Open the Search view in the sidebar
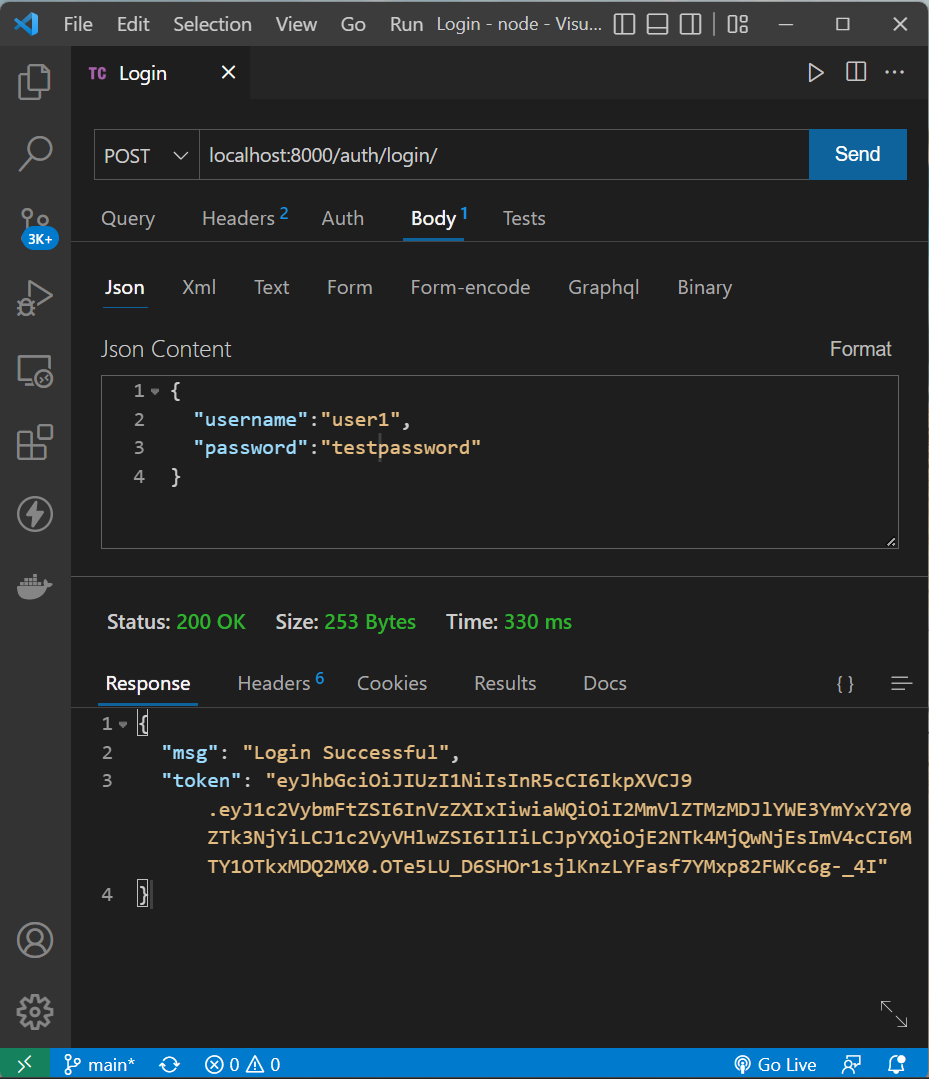The height and width of the screenshot is (1079, 929). 35,153
